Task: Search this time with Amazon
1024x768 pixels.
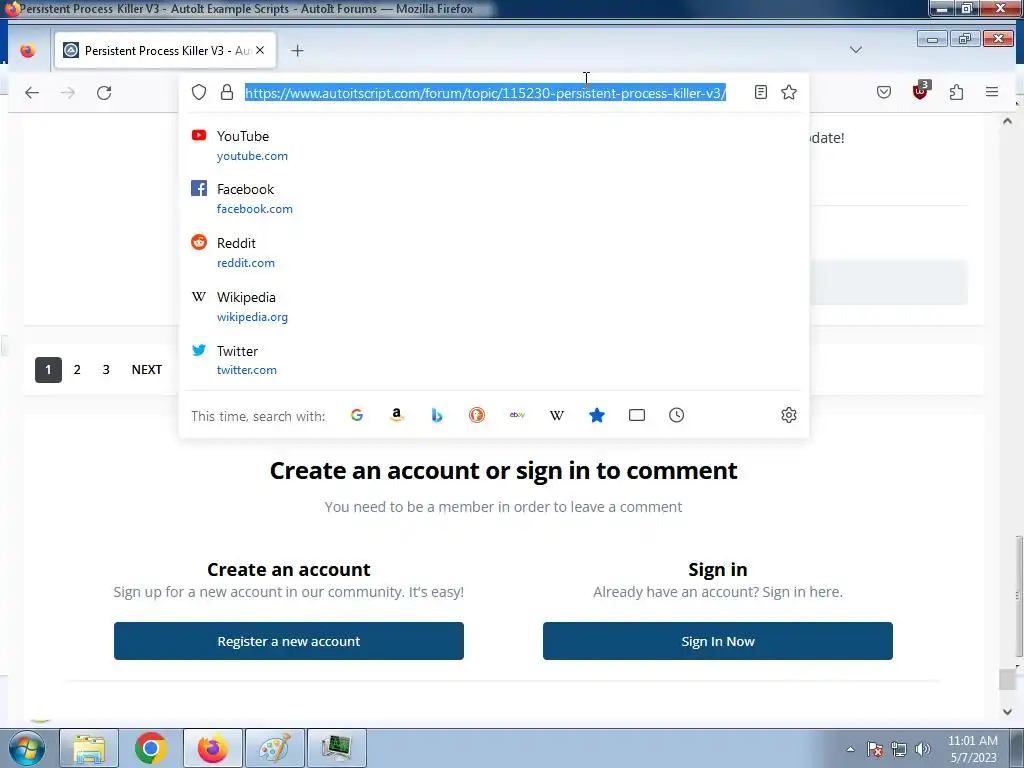Action: [x=396, y=415]
